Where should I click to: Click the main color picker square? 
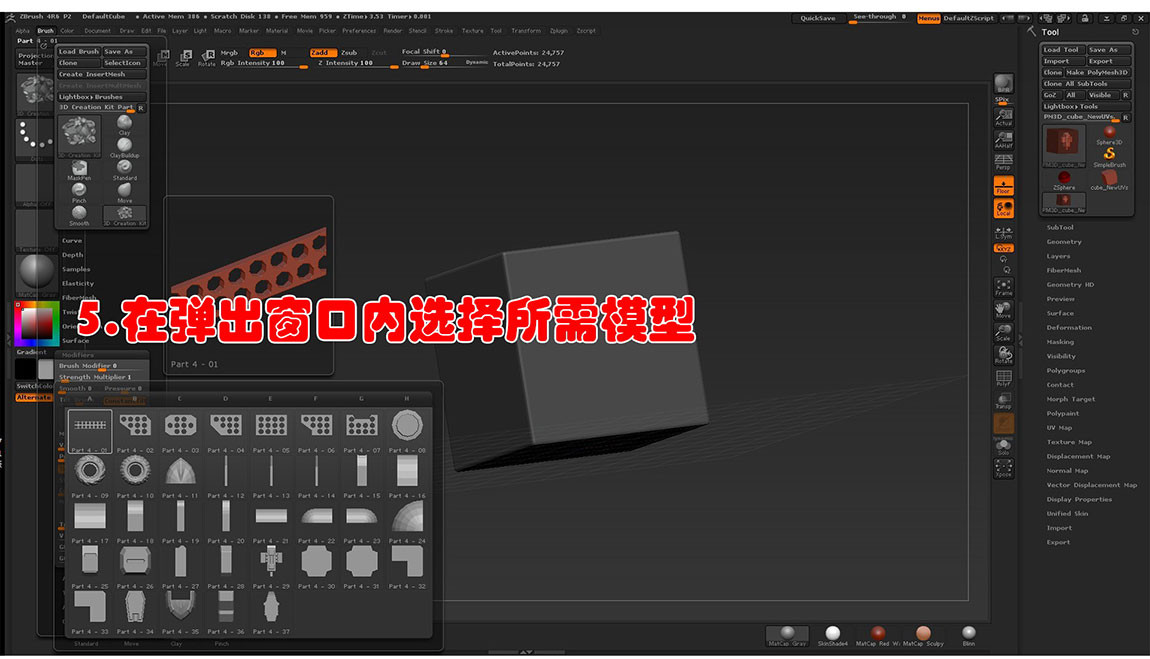[37, 323]
